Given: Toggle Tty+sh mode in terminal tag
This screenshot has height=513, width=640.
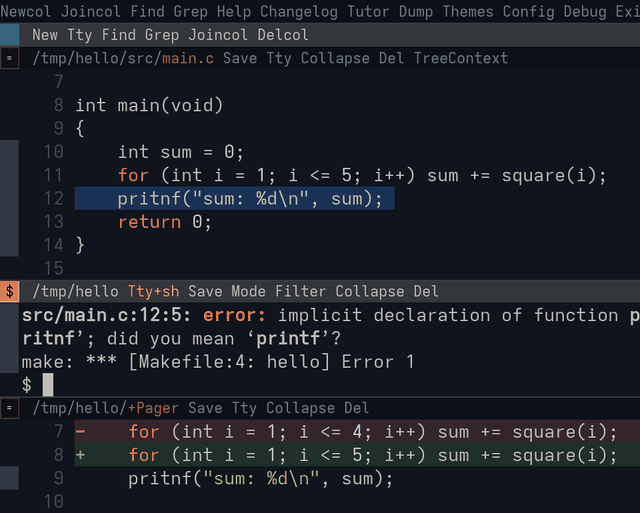Looking at the screenshot, I should 153,291.
